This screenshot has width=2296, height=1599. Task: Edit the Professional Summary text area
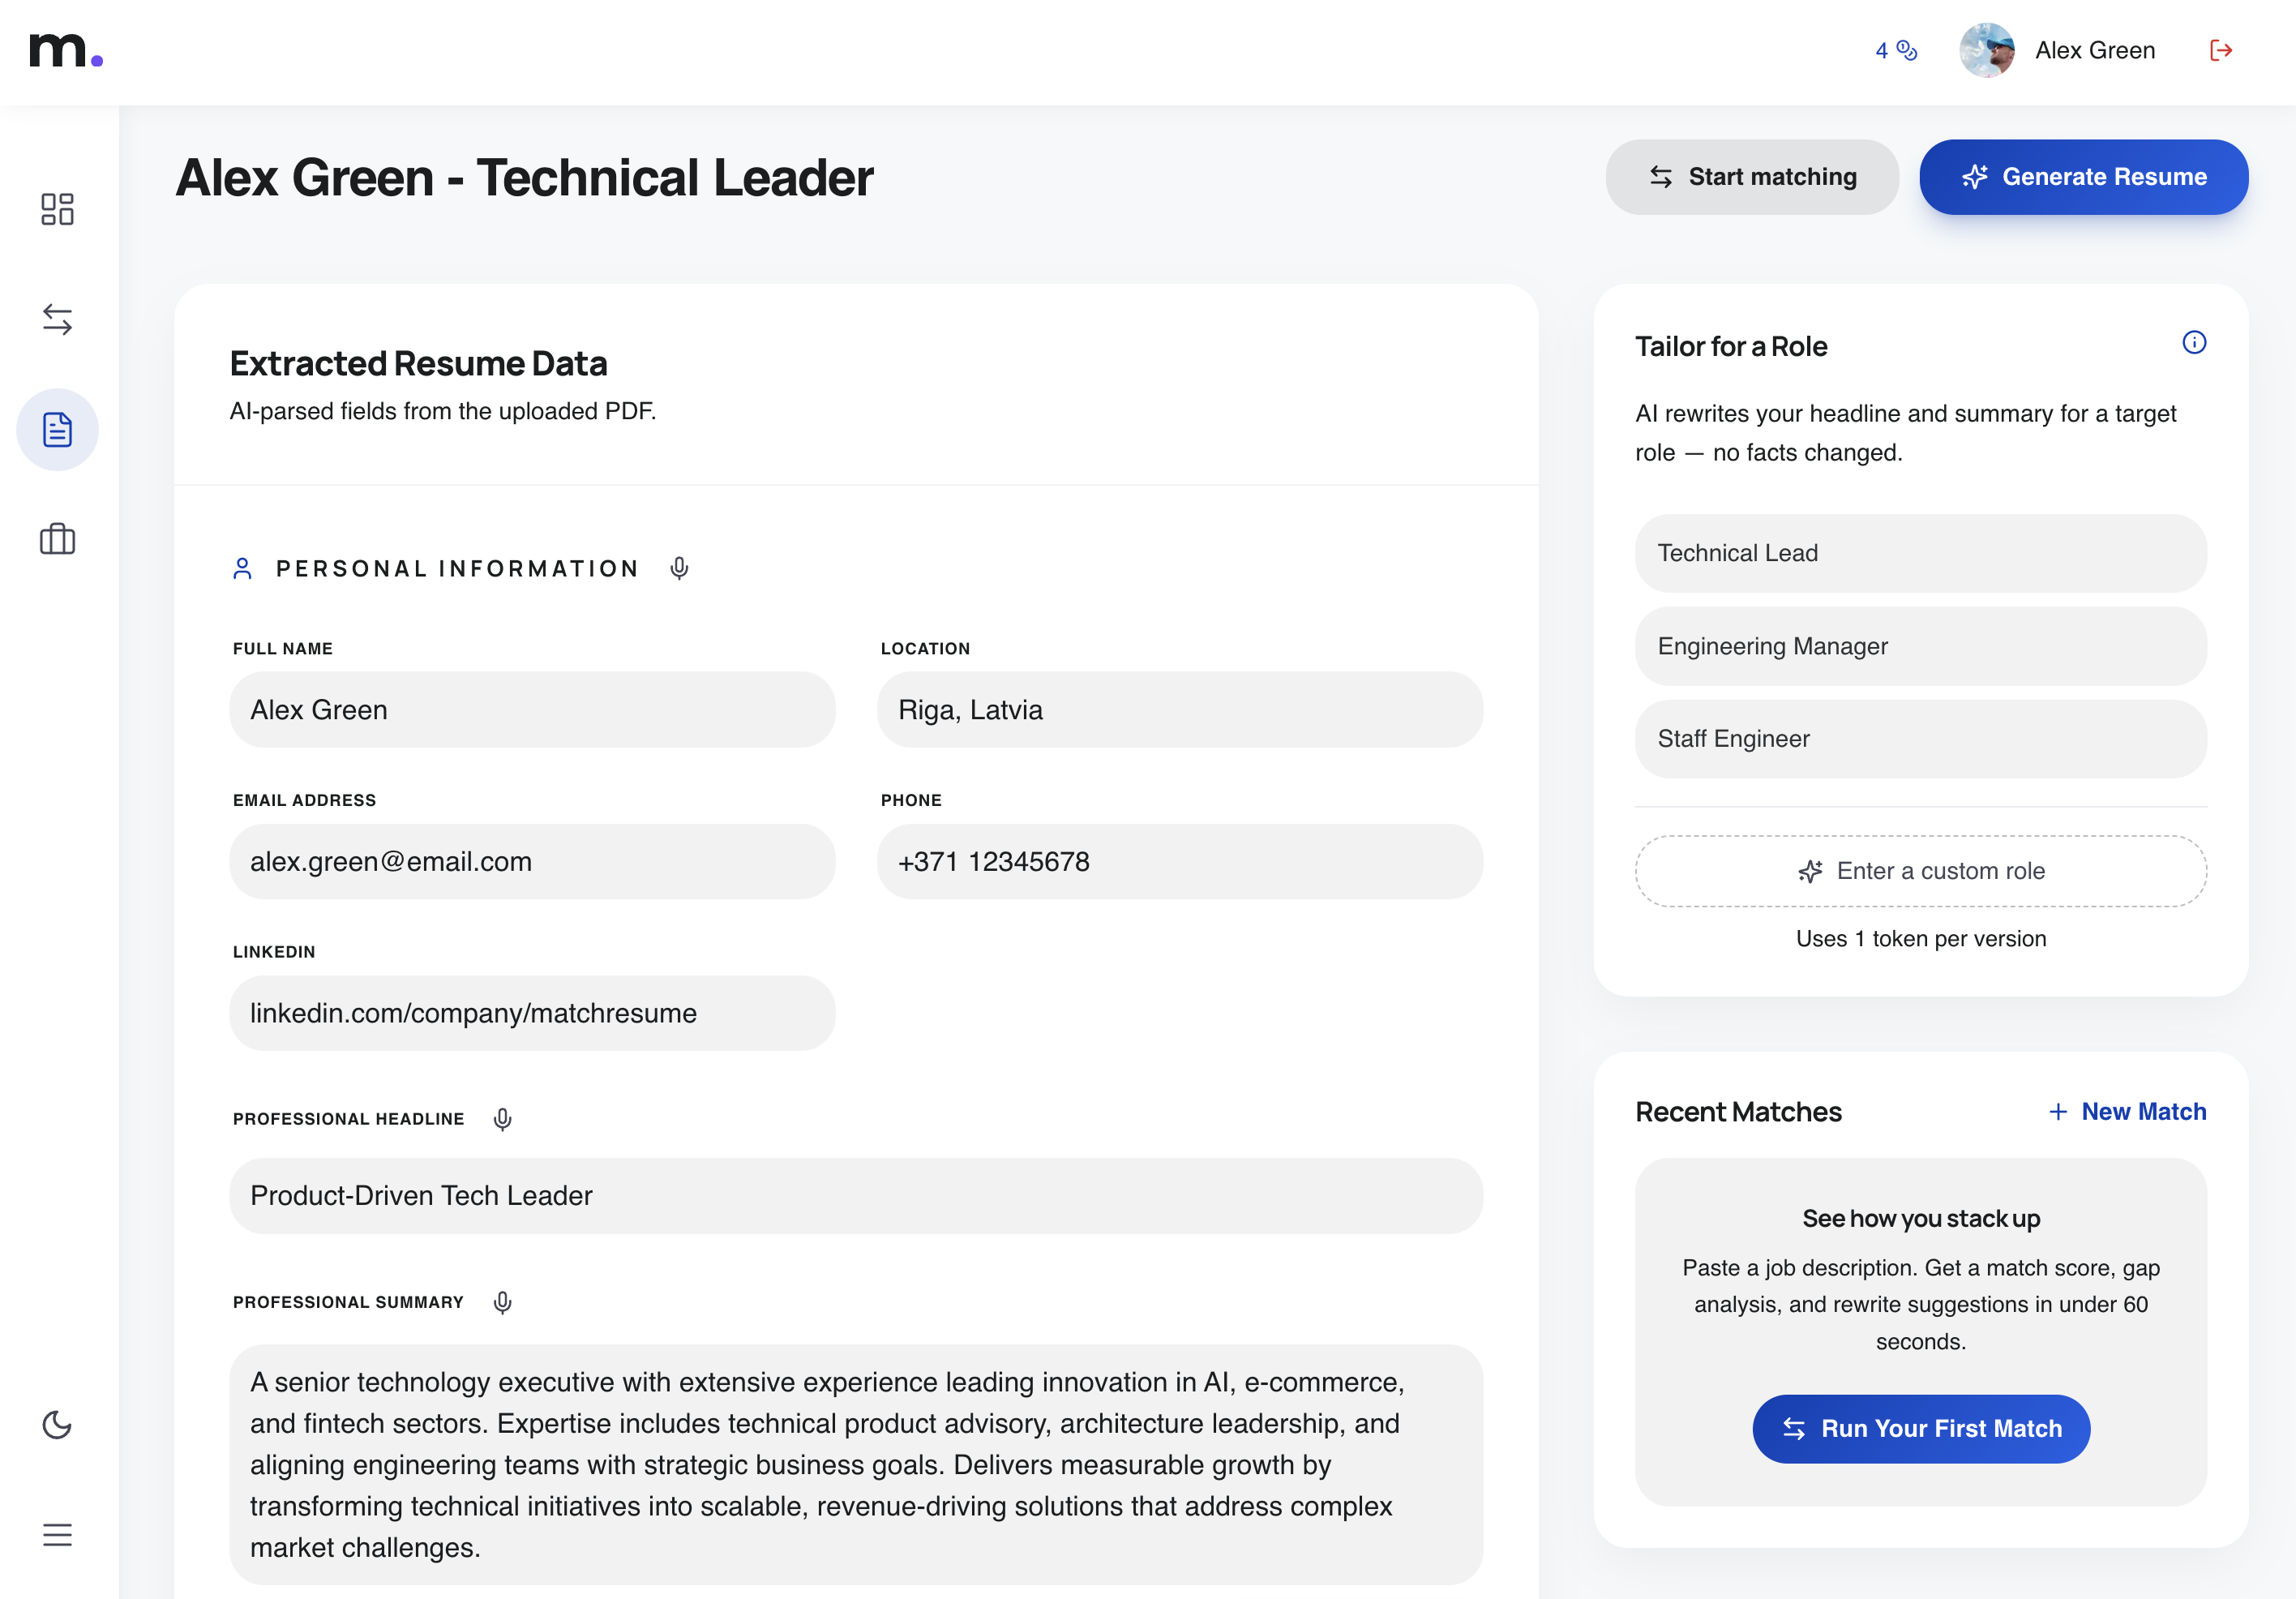[x=856, y=1464]
